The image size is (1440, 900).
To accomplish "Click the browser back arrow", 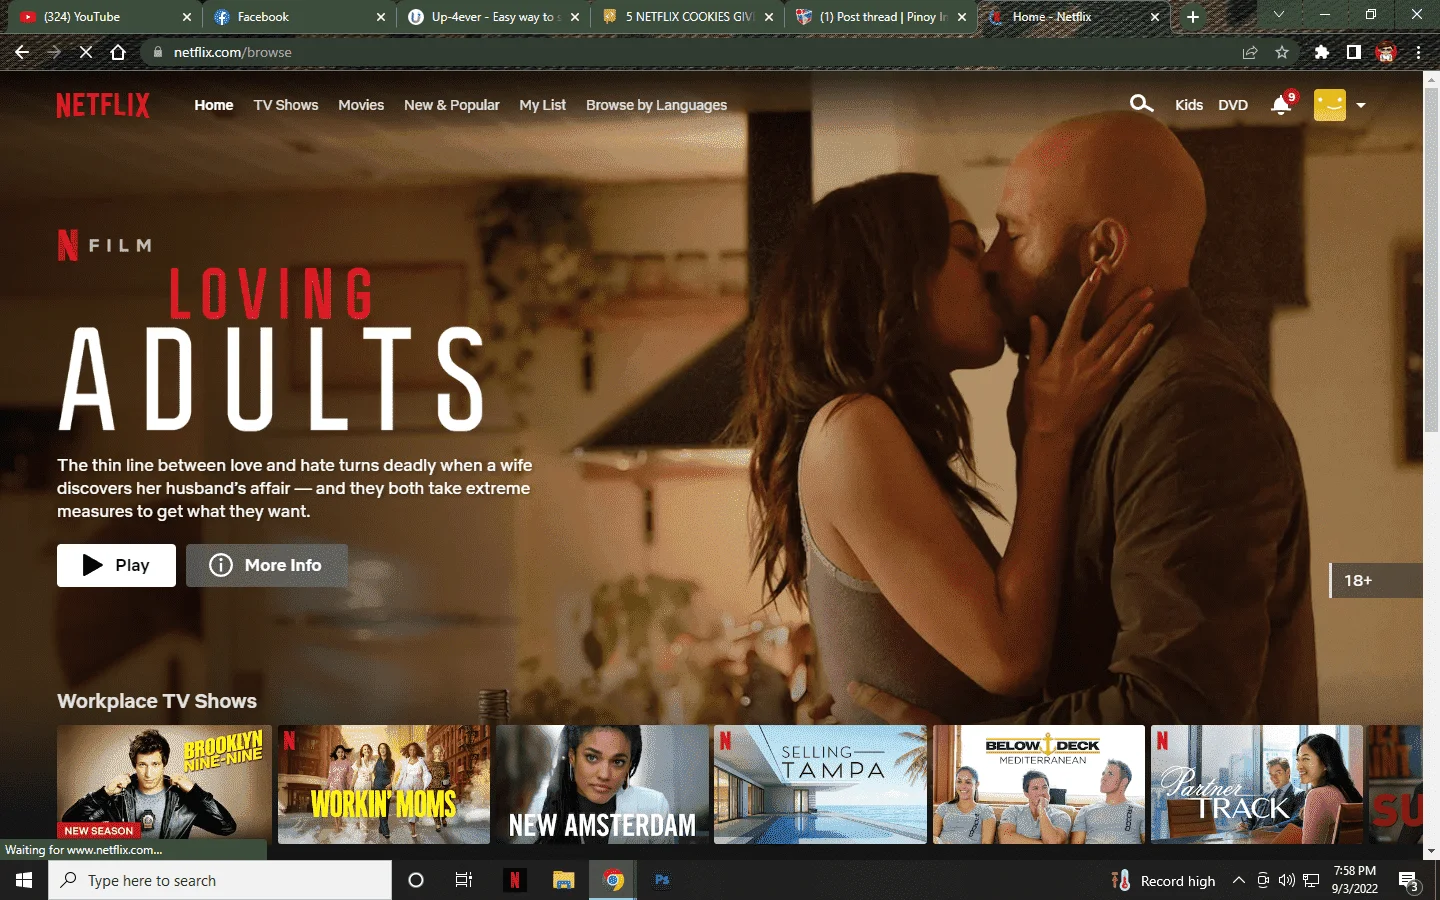I will (22, 52).
